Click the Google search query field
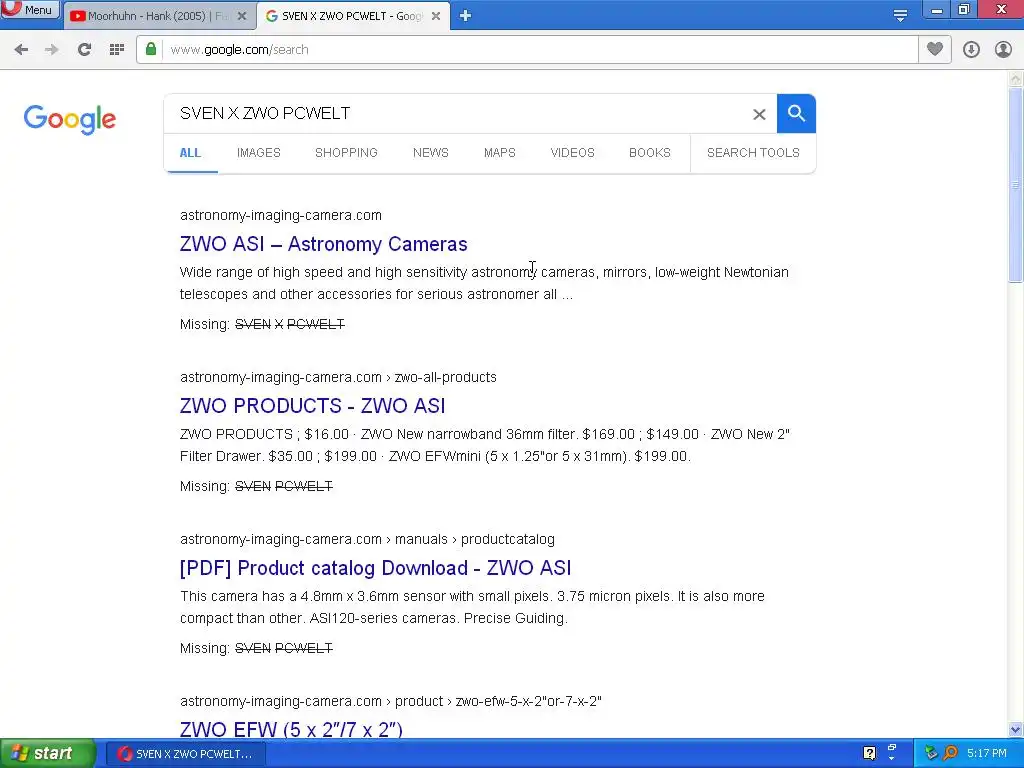Image resolution: width=1024 pixels, height=768 pixels. 457,114
